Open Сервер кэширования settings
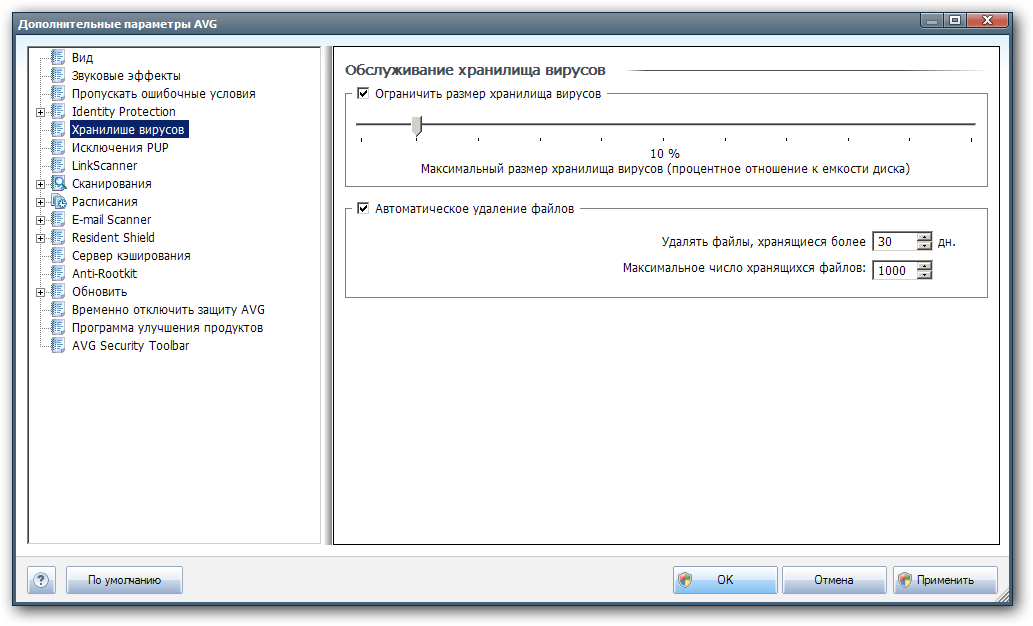The image size is (1033, 626). 131,256
